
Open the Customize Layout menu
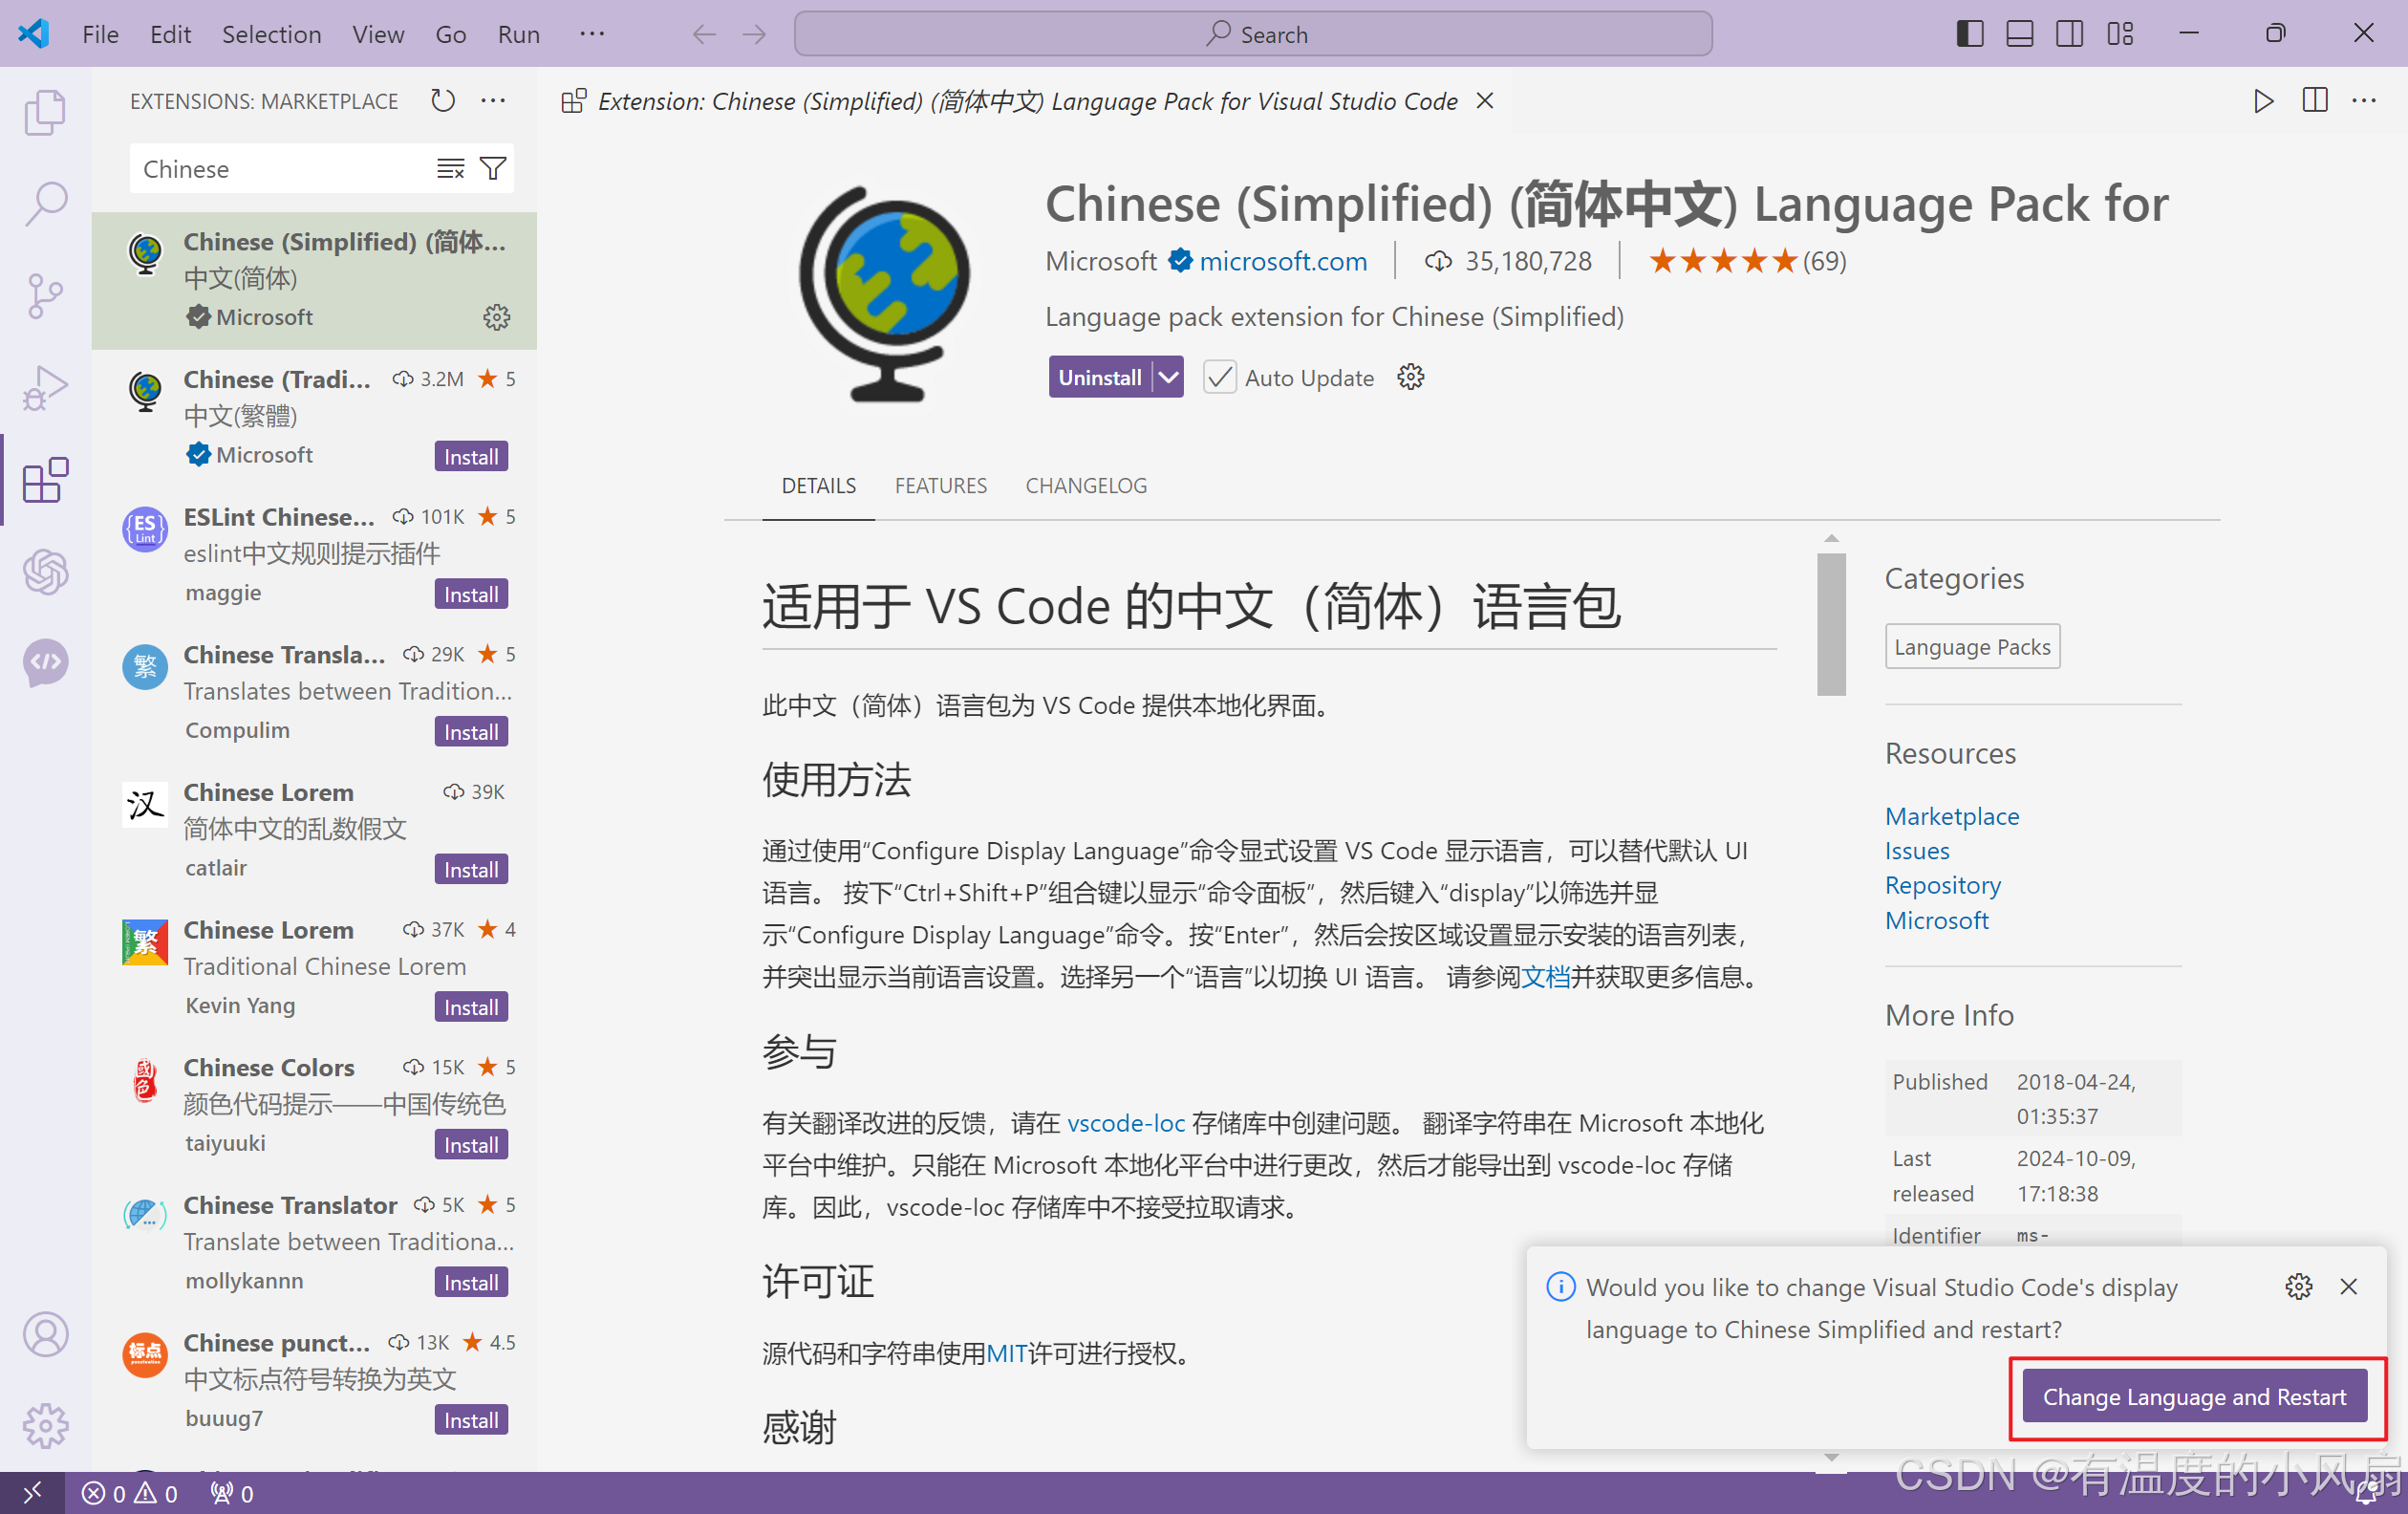pos(2120,34)
